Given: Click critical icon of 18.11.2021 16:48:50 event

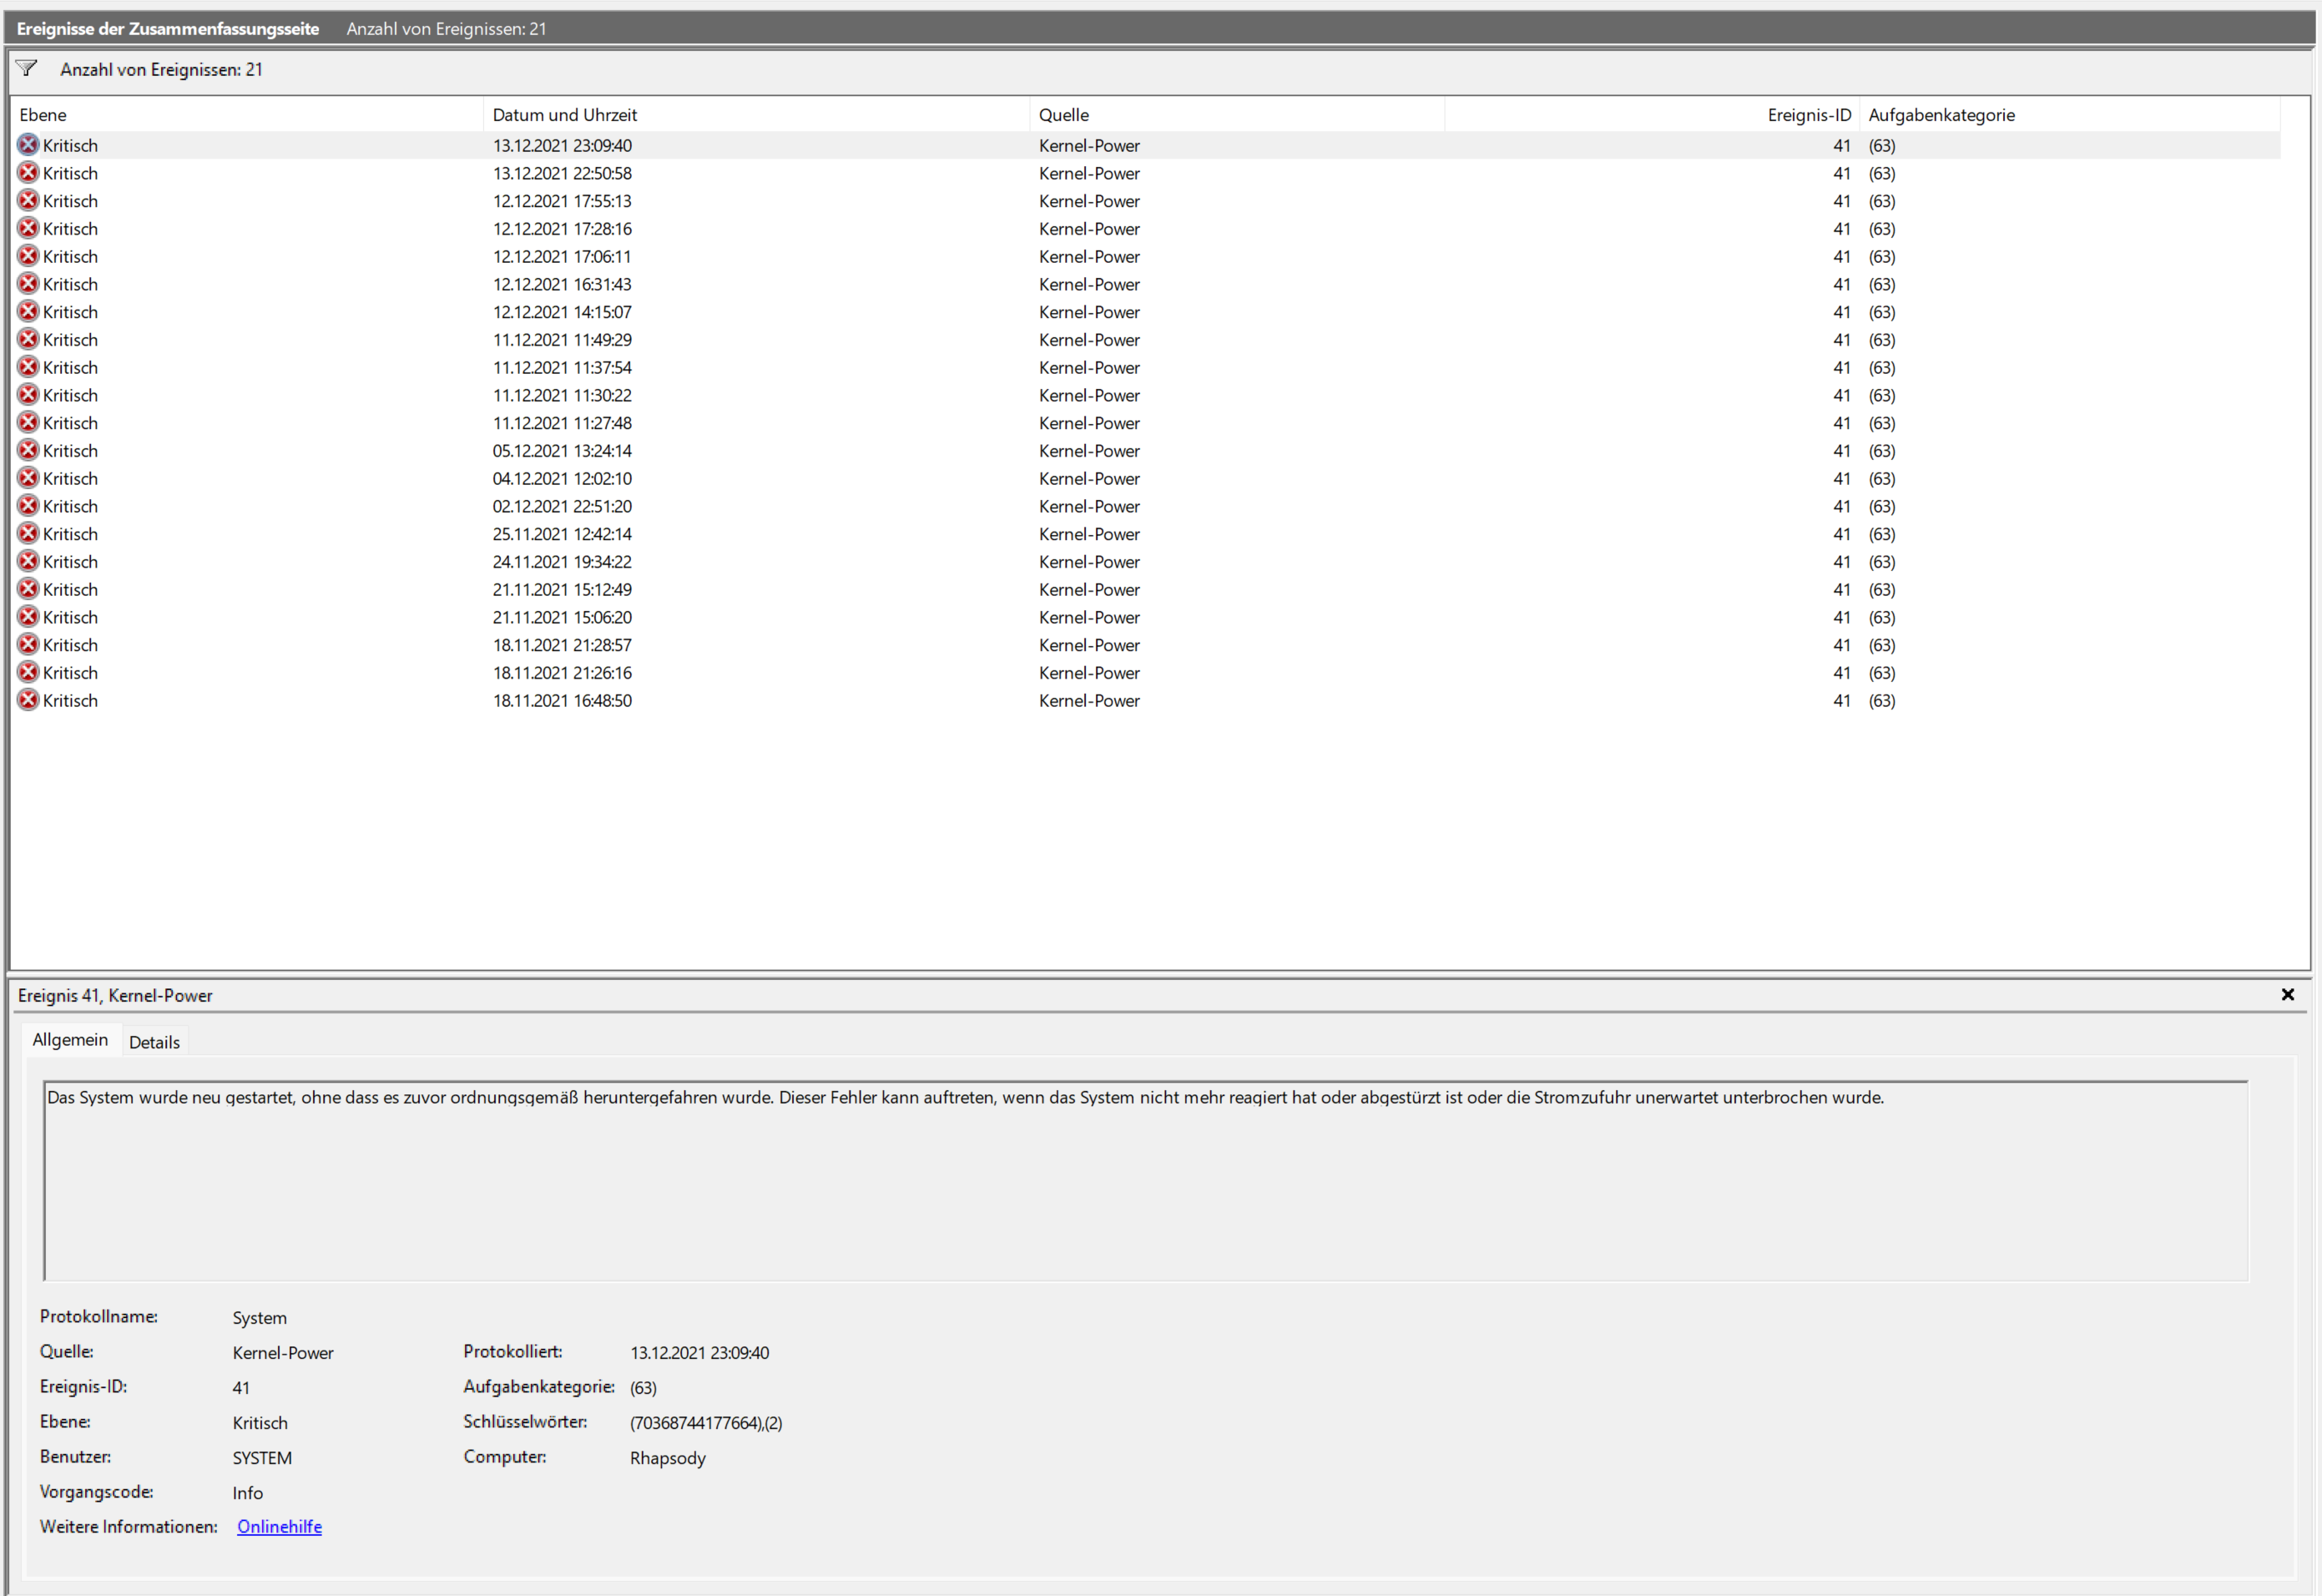Looking at the screenshot, I should [x=28, y=701].
